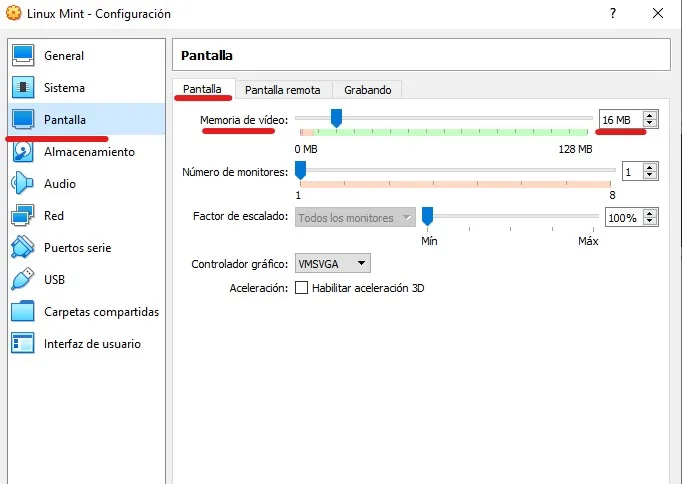
Task: Increase monitor count with up arrow
Action: pos(649,167)
